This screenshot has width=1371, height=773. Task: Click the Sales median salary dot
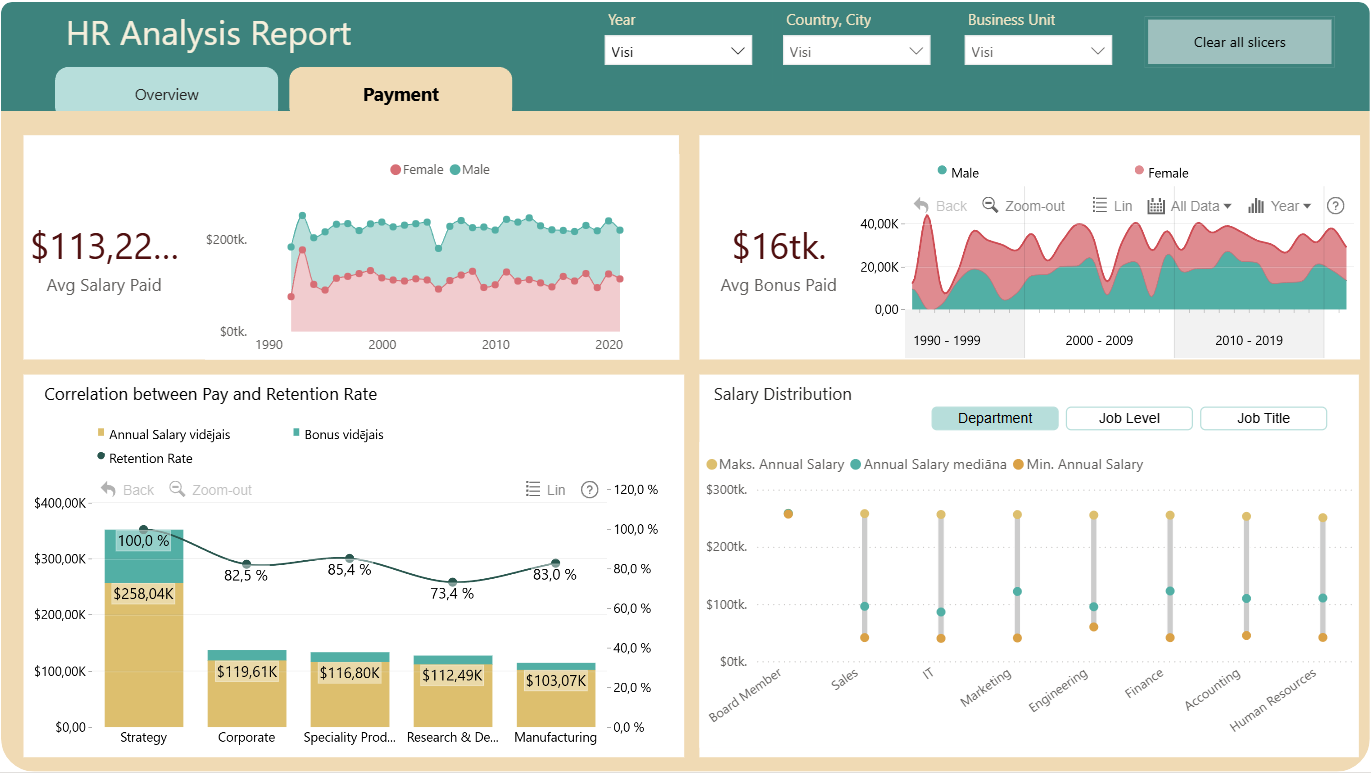tap(864, 606)
